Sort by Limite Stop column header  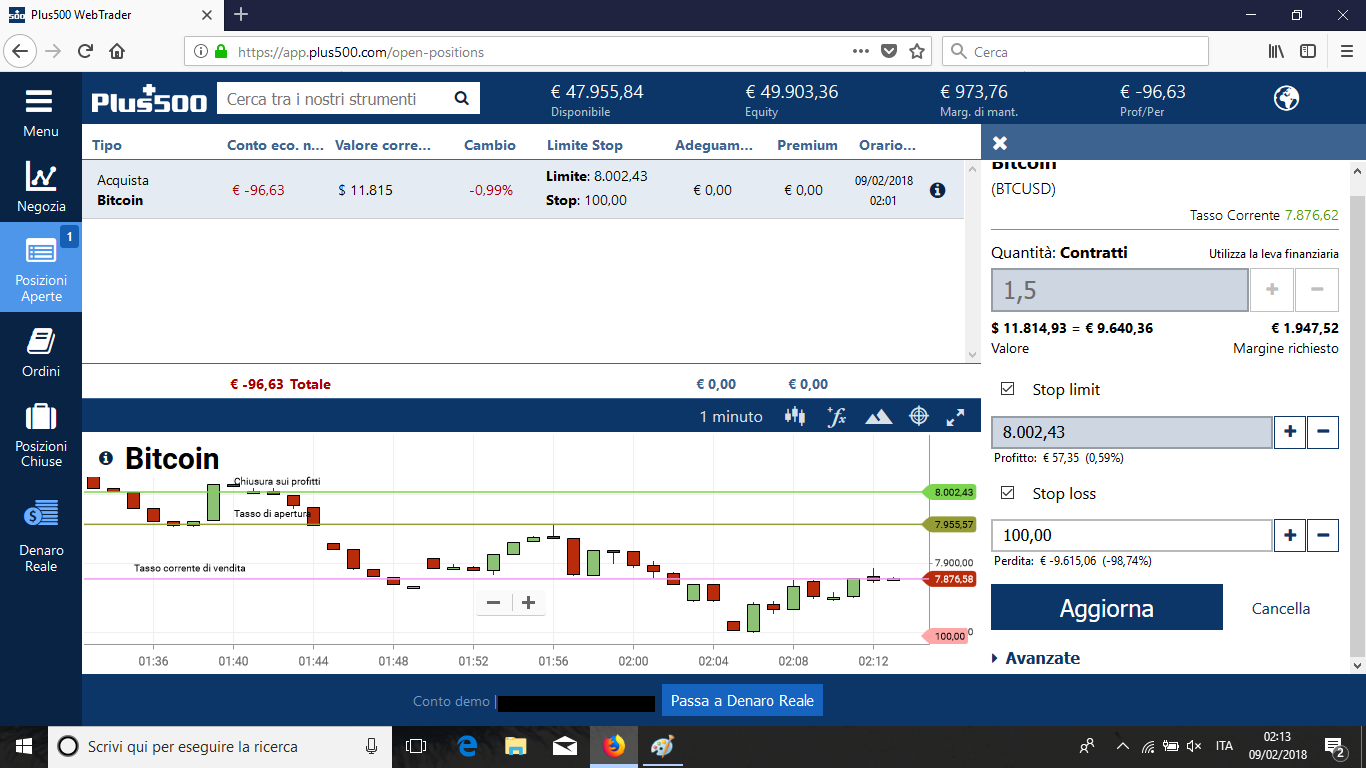[x=584, y=145]
